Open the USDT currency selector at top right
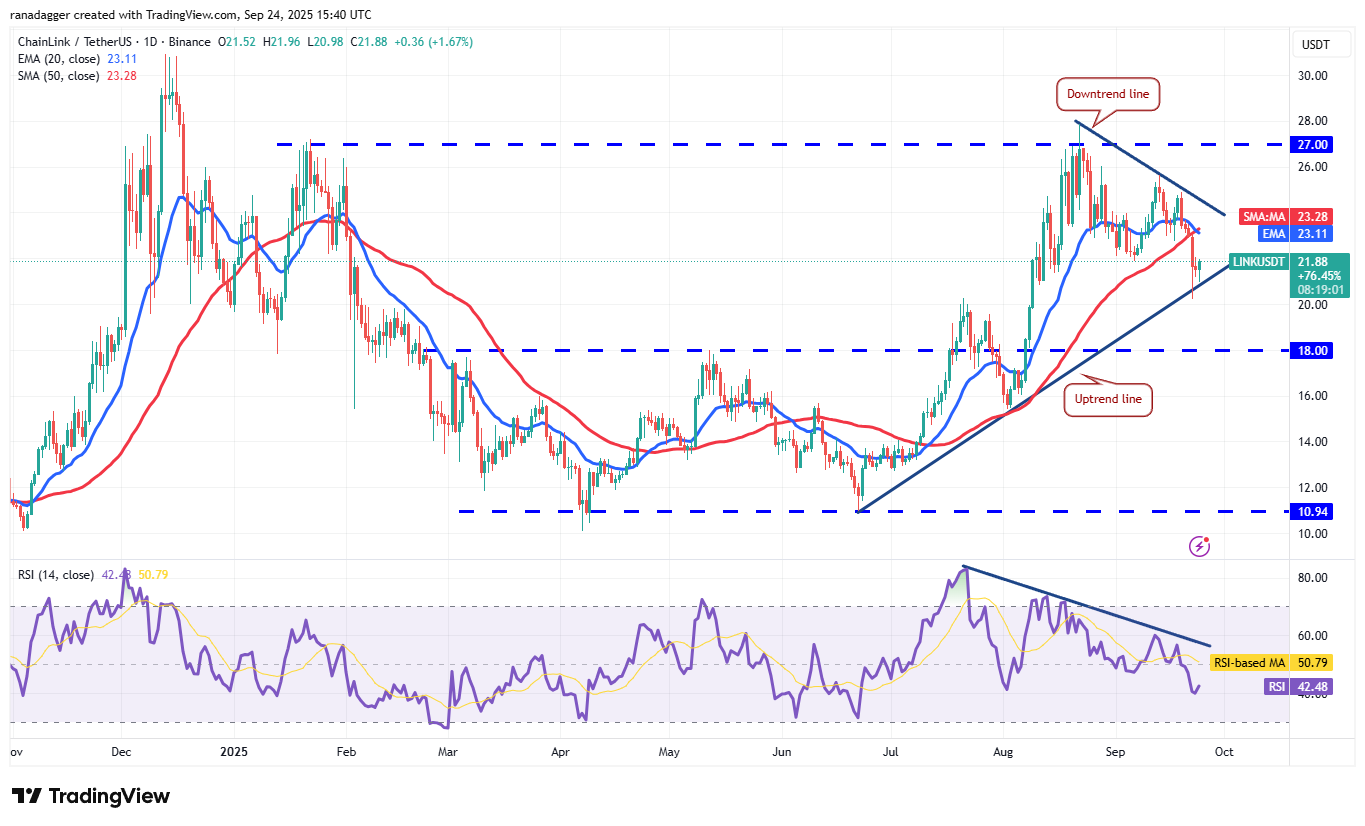Screen dimensions: 1365x826 click(1316, 44)
